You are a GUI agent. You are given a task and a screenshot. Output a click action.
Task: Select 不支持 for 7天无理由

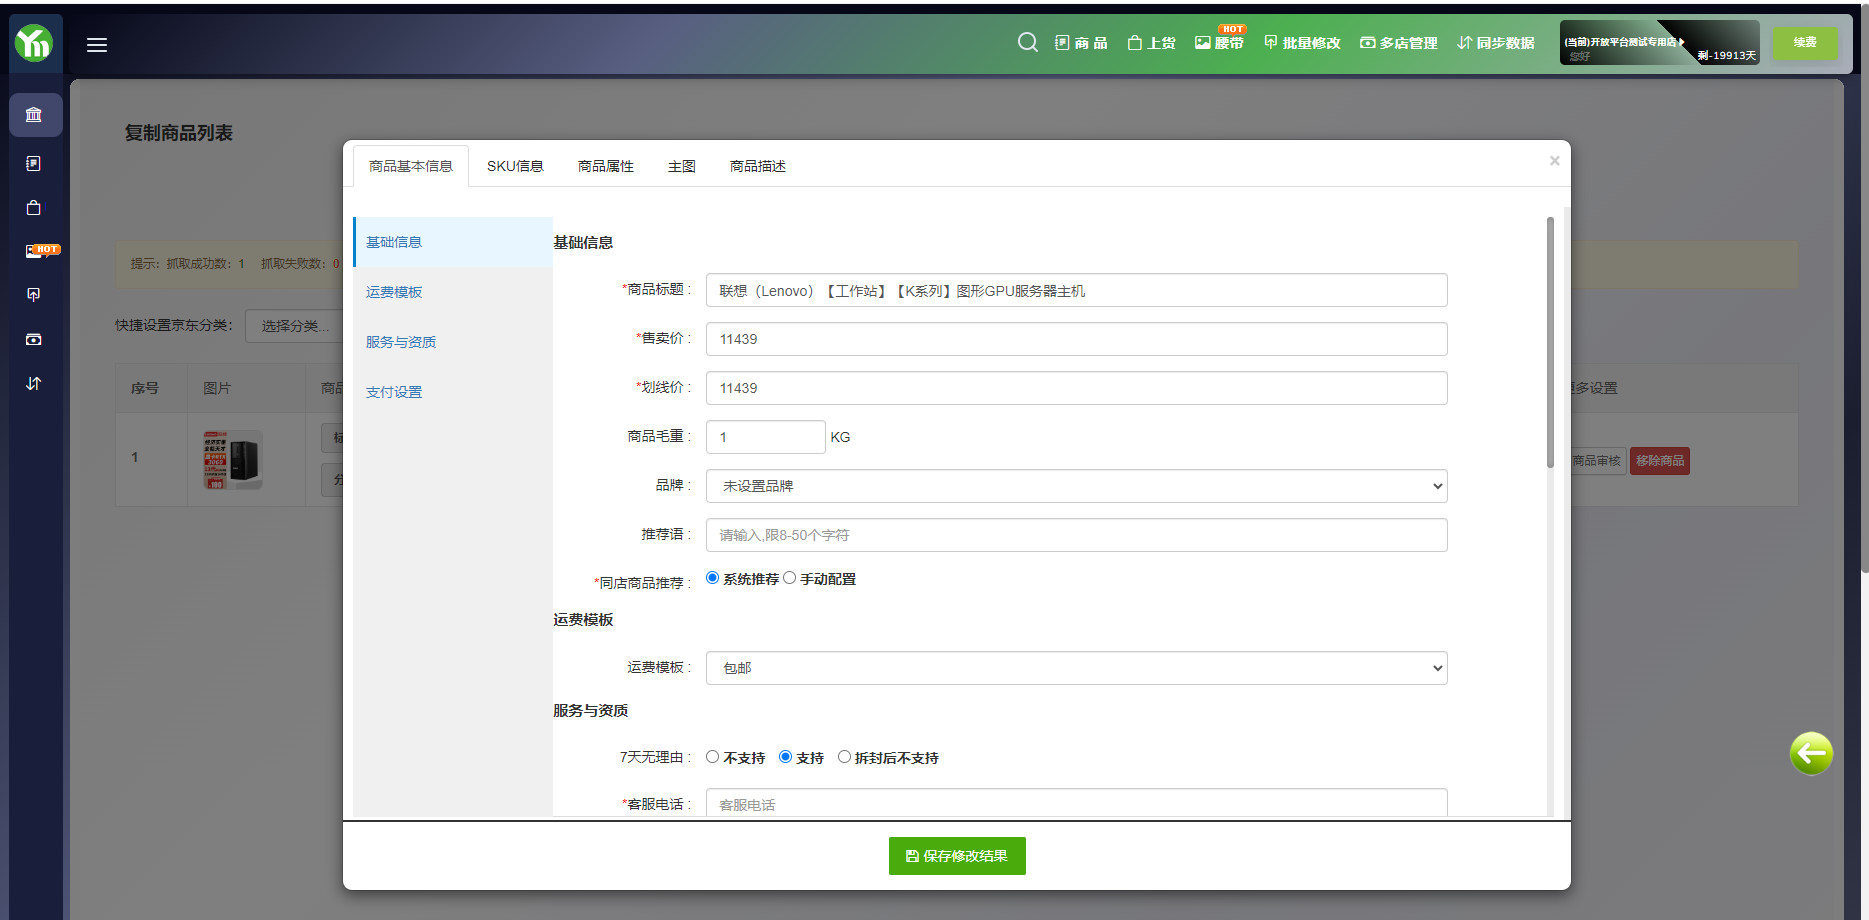[713, 757]
